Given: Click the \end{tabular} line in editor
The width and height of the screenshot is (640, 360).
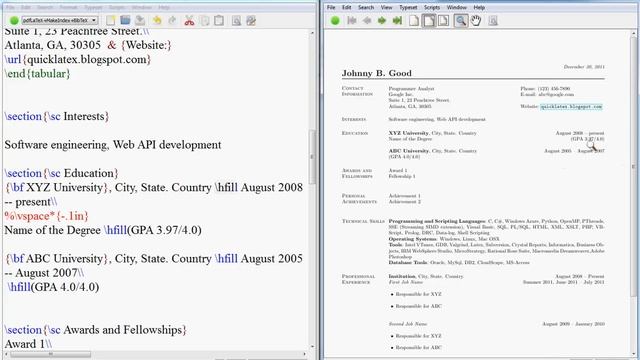Looking at the screenshot, I should tap(38, 74).
